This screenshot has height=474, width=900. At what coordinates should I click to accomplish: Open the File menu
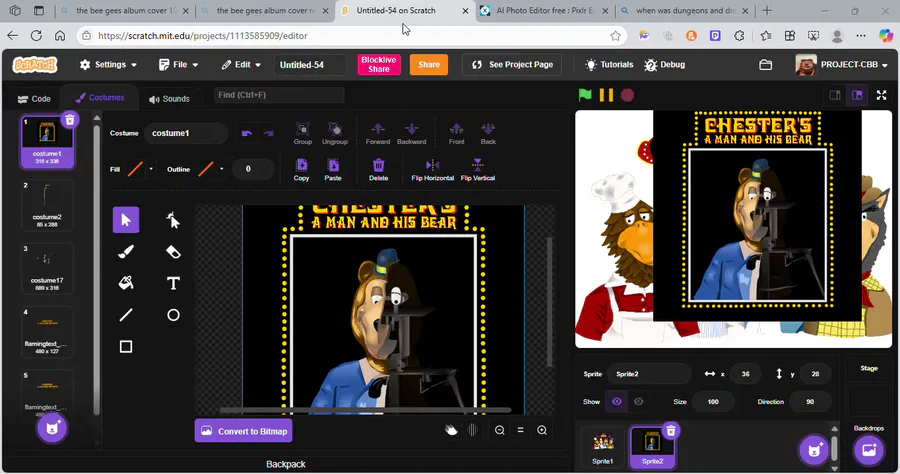(179, 65)
